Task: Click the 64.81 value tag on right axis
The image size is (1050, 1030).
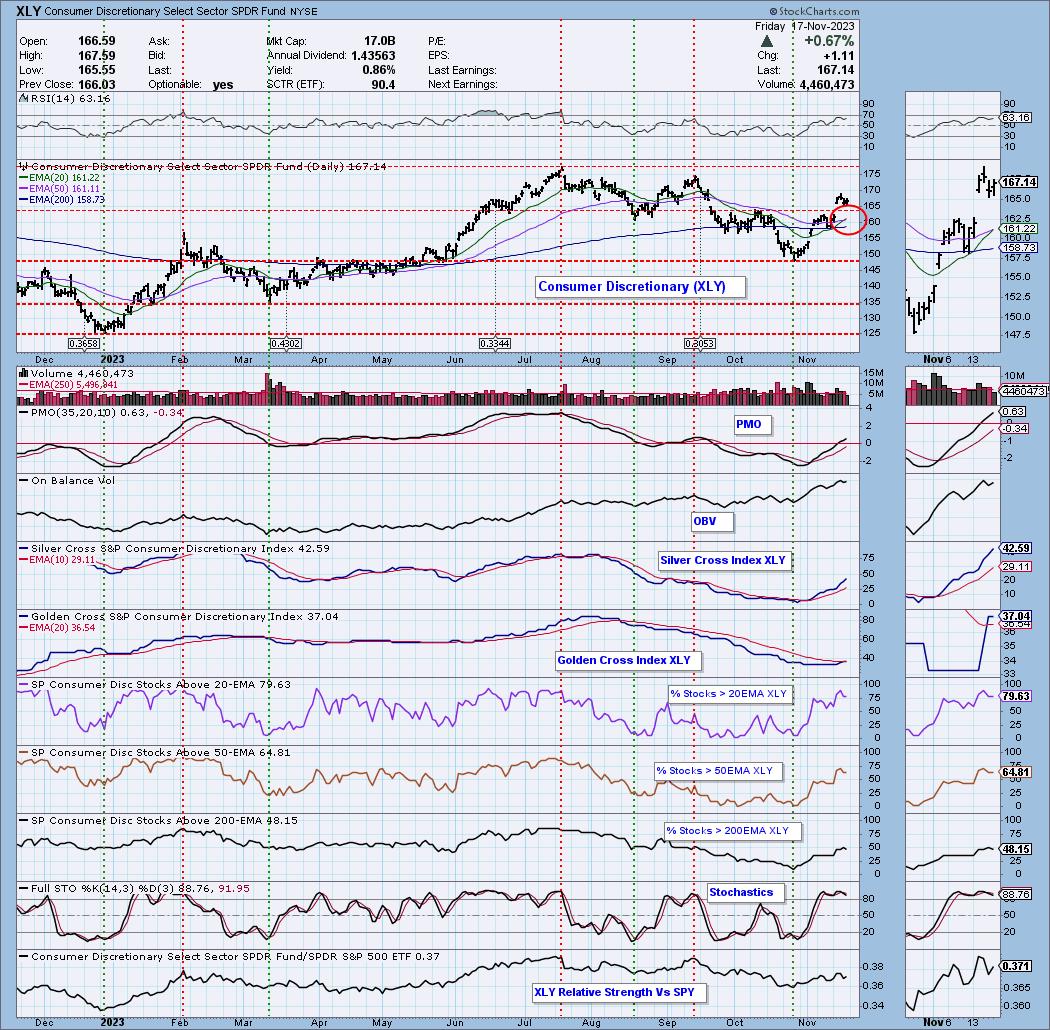Action: pyautogui.click(x=1016, y=772)
